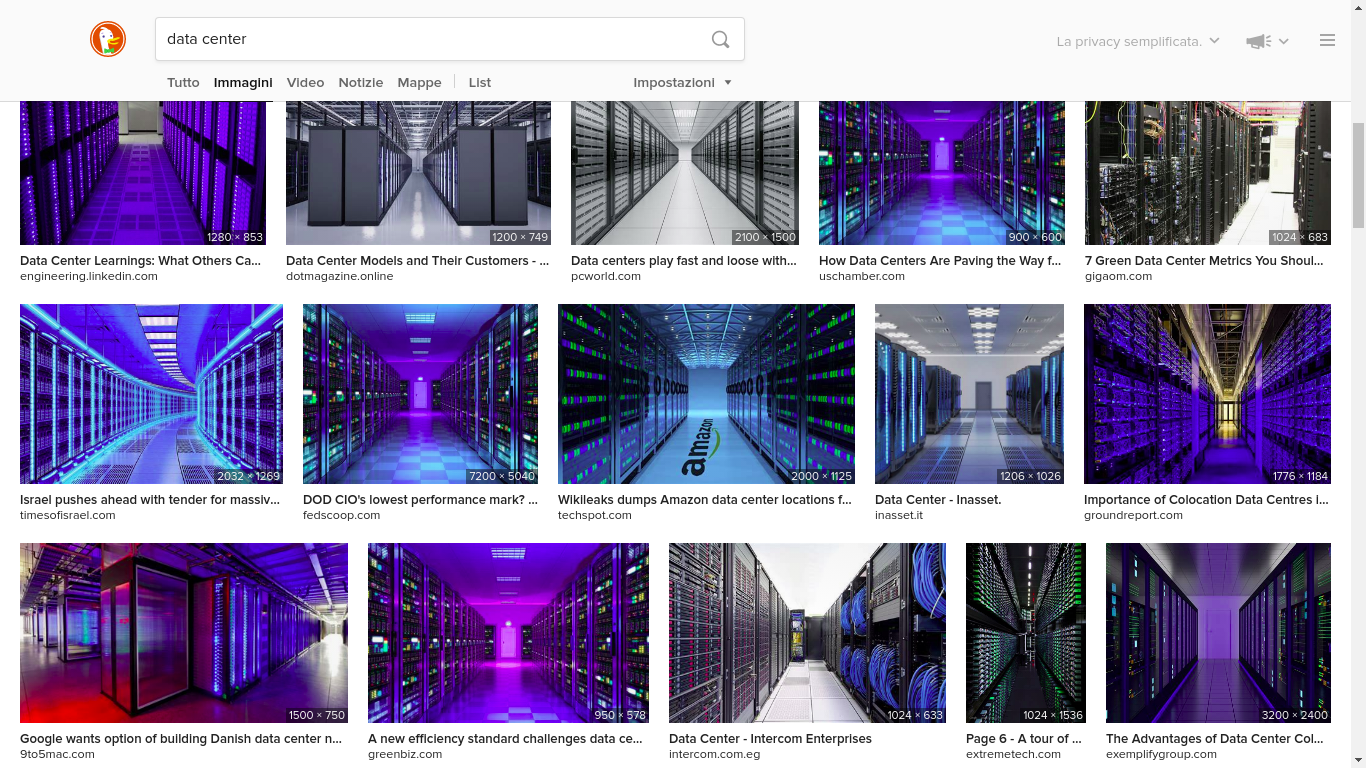Image resolution: width=1366 pixels, height=768 pixels.
Task: Click the magnifying glass search icon
Action: [720, 39]
